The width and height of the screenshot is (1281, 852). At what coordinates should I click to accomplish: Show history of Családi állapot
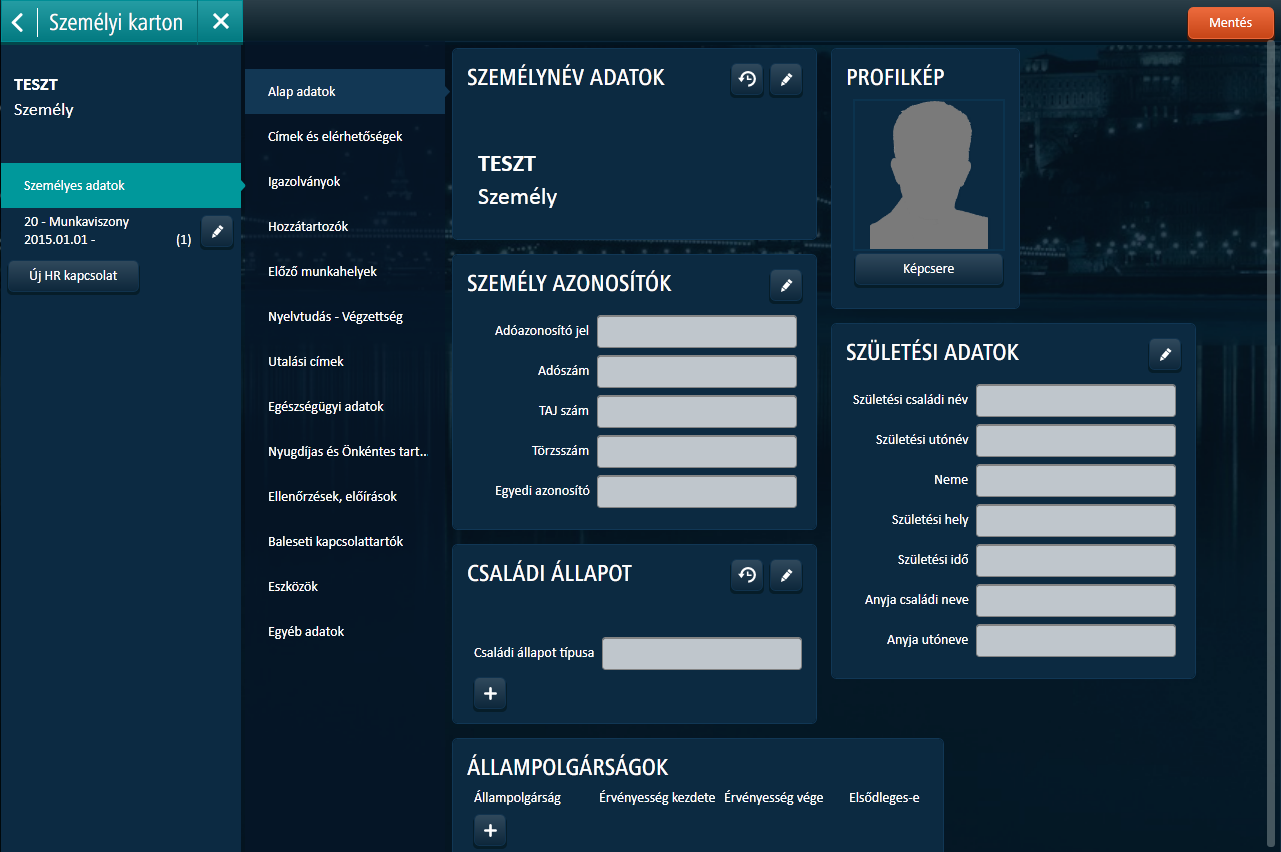[x=746, y=575]
